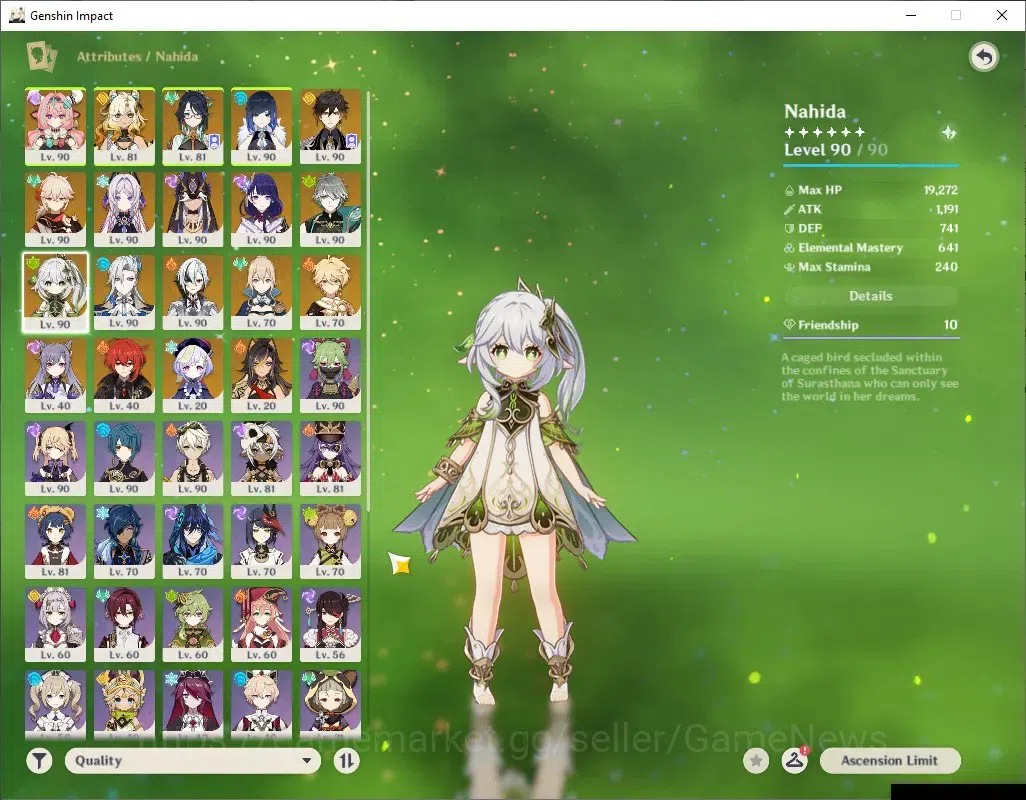Select Skirk's Lv. 90 cryo portrait

[x=124, y=209]
